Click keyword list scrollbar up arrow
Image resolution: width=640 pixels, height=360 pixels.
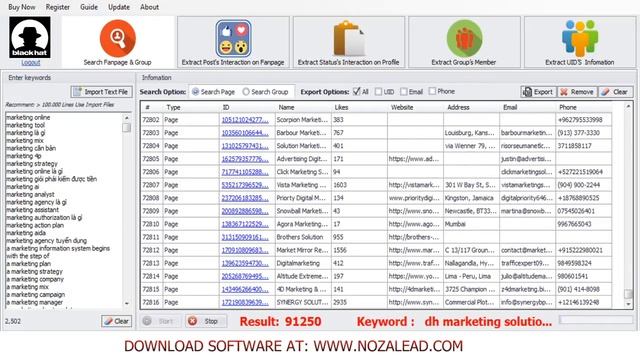127,118
